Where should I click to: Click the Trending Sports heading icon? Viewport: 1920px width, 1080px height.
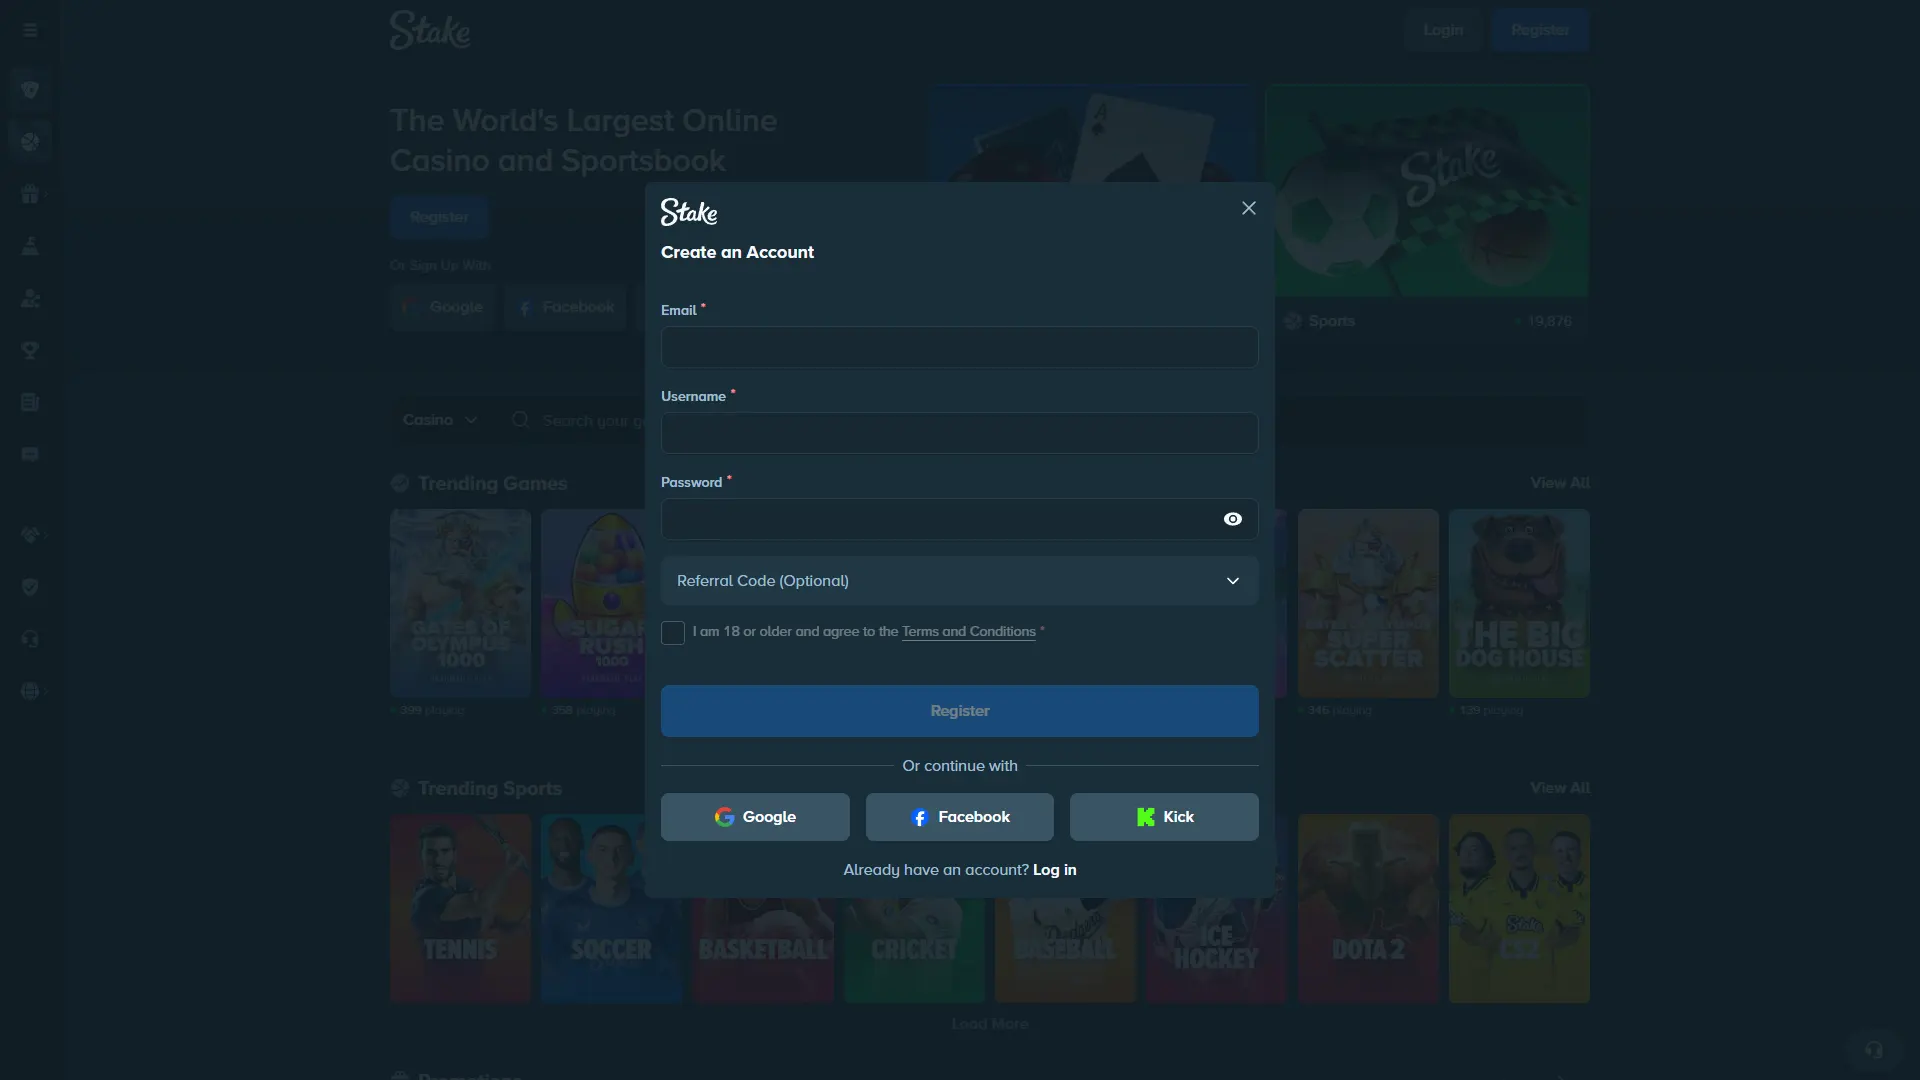[x=400, y=788]
